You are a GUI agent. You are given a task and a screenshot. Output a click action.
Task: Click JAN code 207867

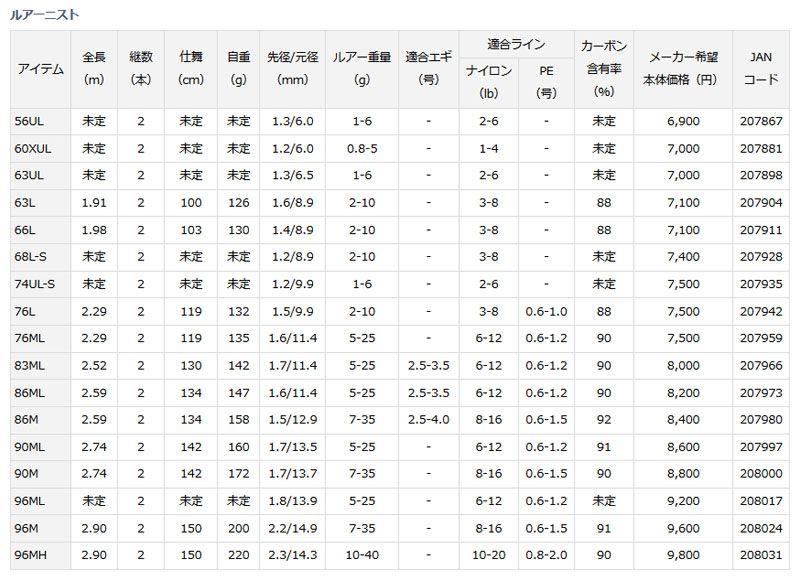pyautogui.click(x=761, y=121)
